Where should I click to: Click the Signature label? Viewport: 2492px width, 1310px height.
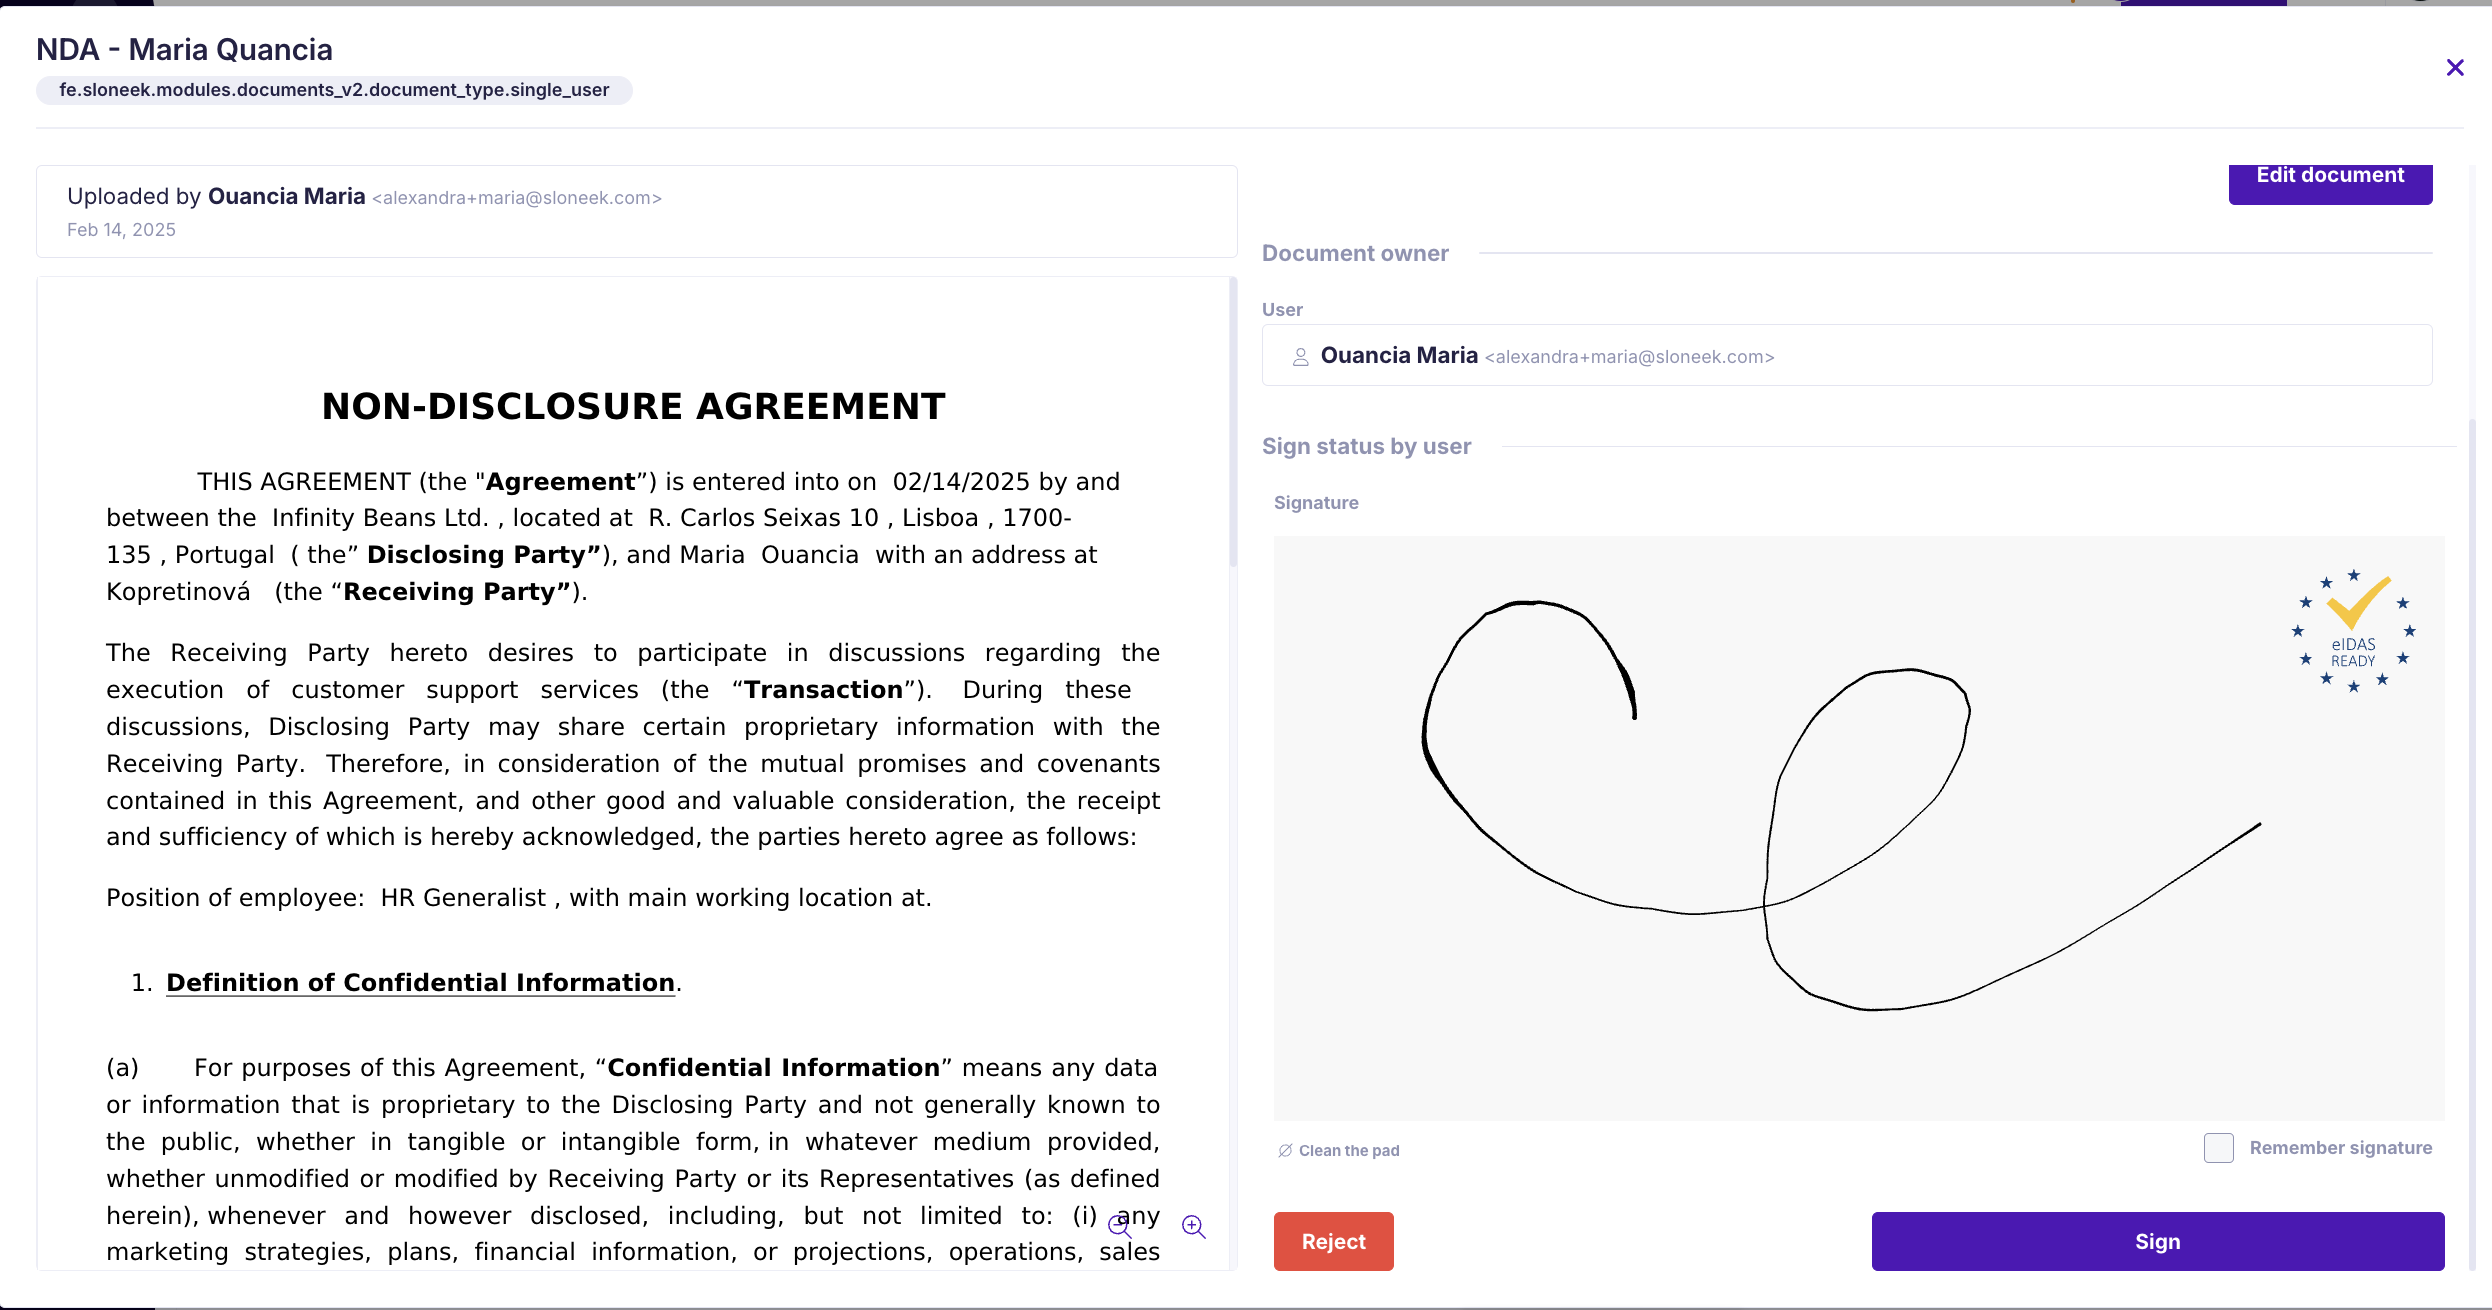tap(1316, 503)
